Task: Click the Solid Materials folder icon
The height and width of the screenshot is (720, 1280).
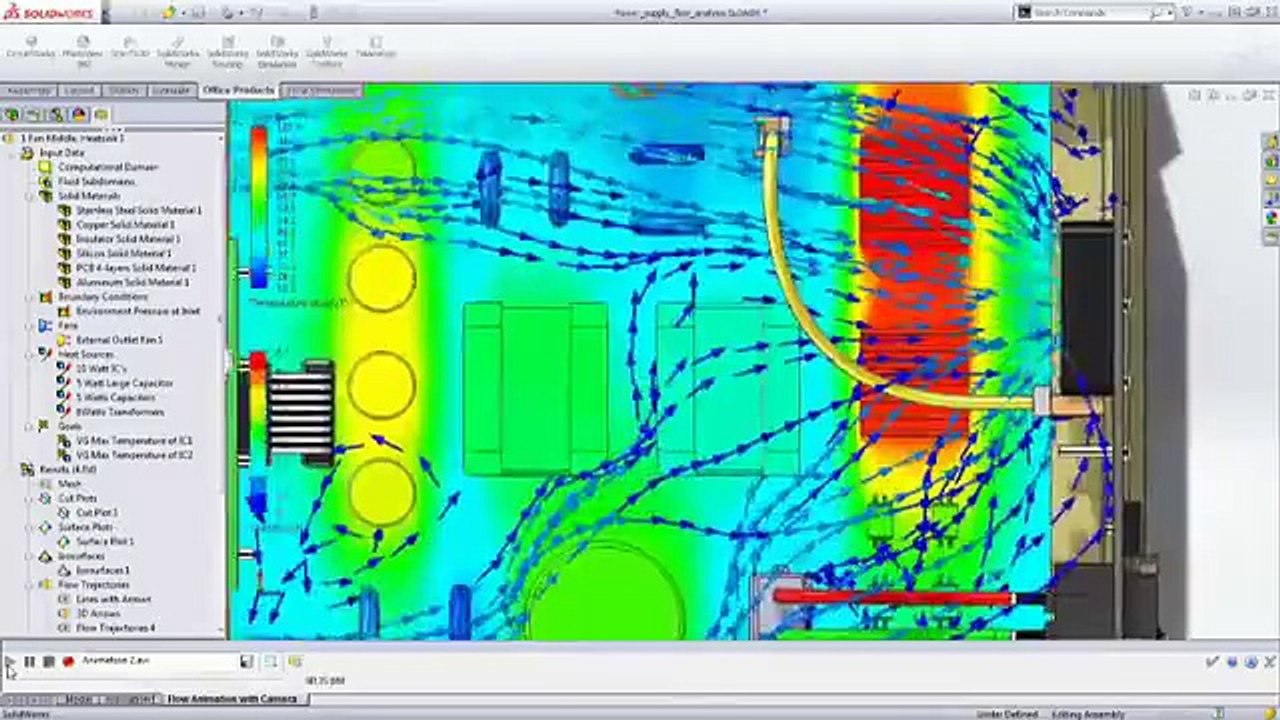Action: [45, 196]
